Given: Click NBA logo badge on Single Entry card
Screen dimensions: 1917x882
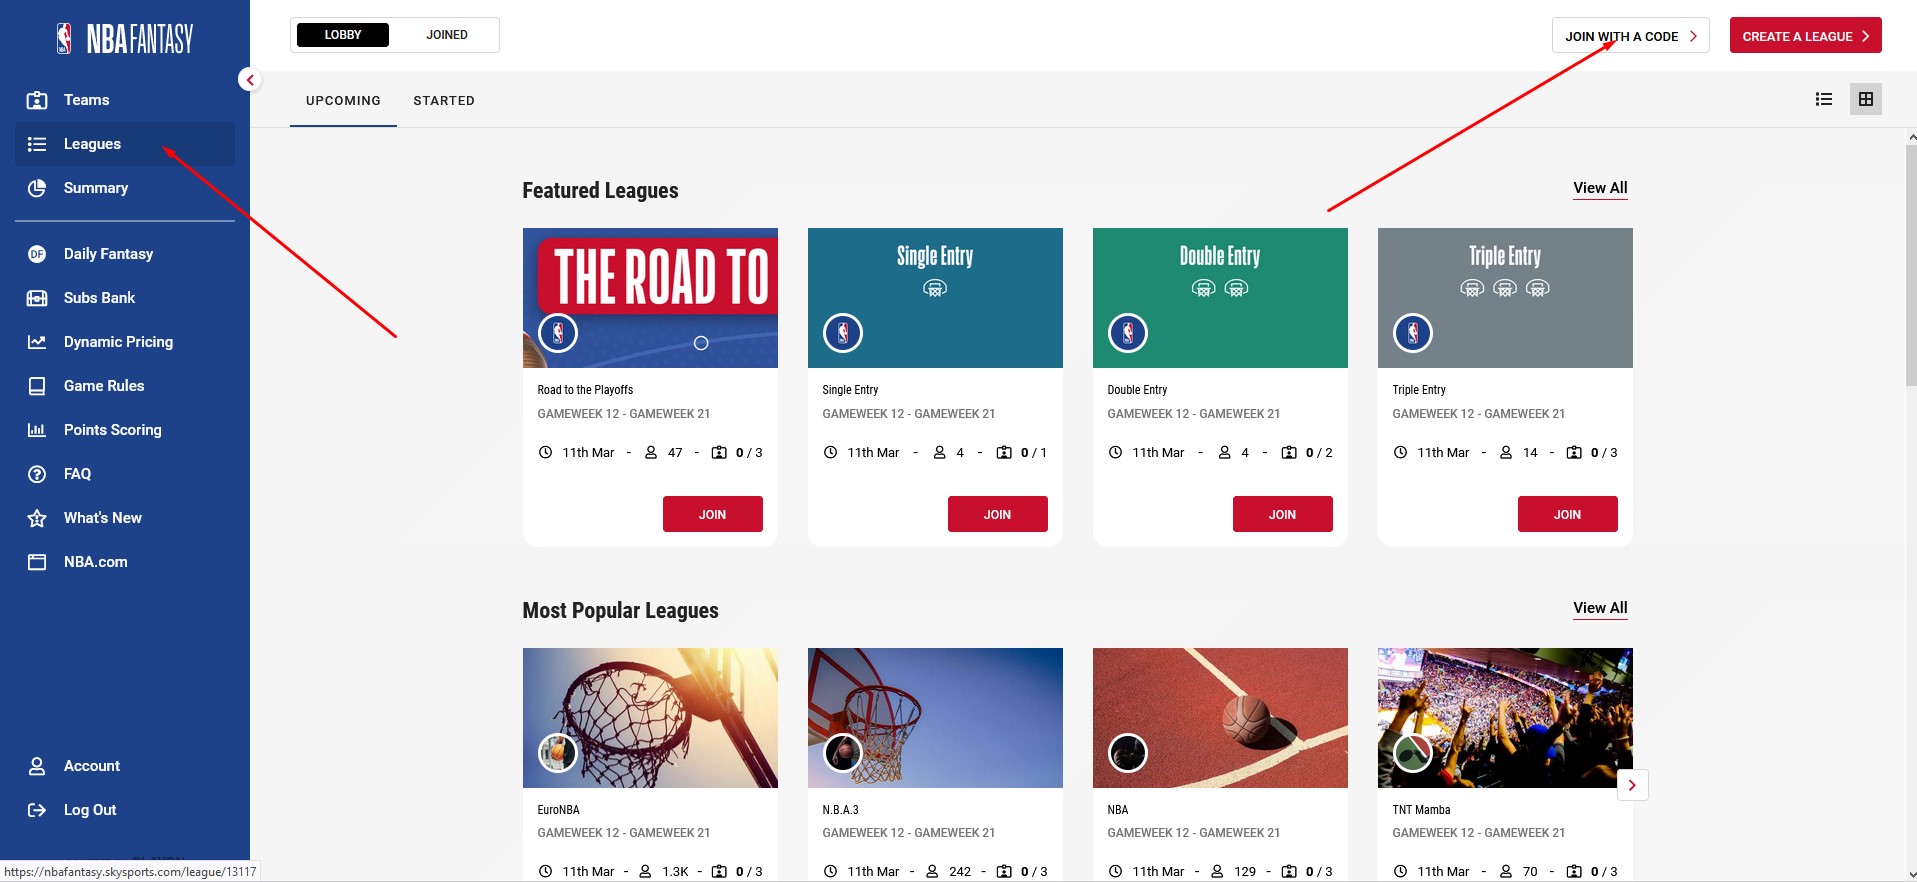Looking at the screenshot, I should coord(843,333).
